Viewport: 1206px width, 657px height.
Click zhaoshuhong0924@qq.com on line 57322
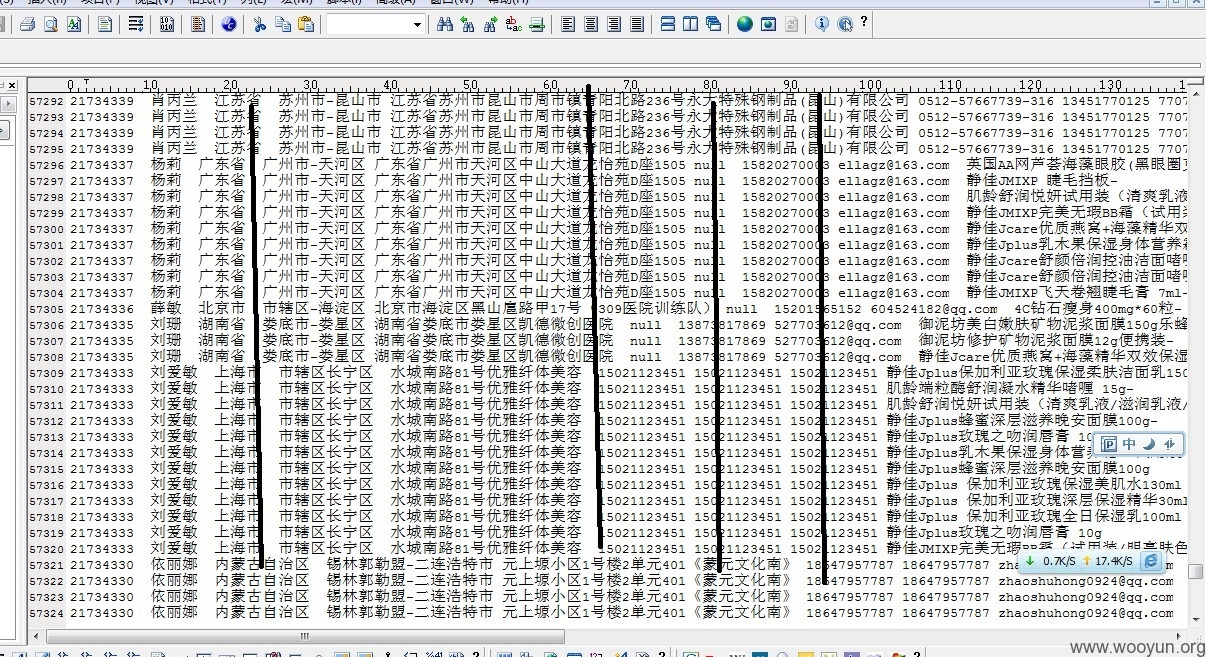click(1086, 581)
